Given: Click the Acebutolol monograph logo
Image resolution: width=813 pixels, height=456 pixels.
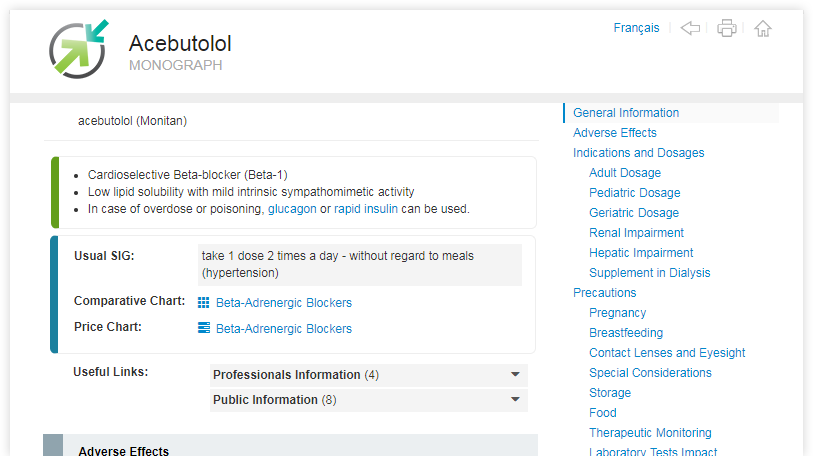Looking at the screenshot, I should tap(79, 49).
